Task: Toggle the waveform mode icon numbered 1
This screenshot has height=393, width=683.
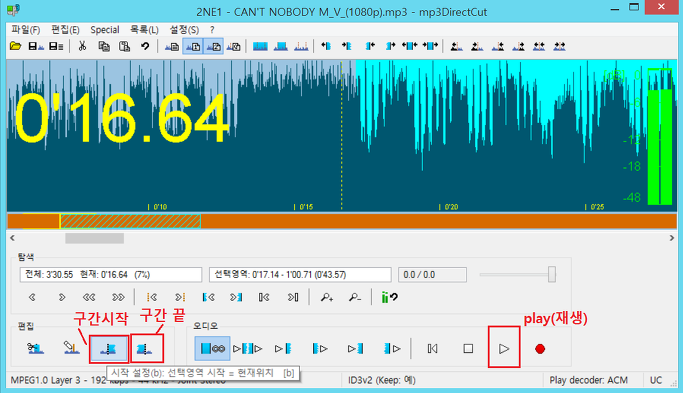Action: click(193, 46)
